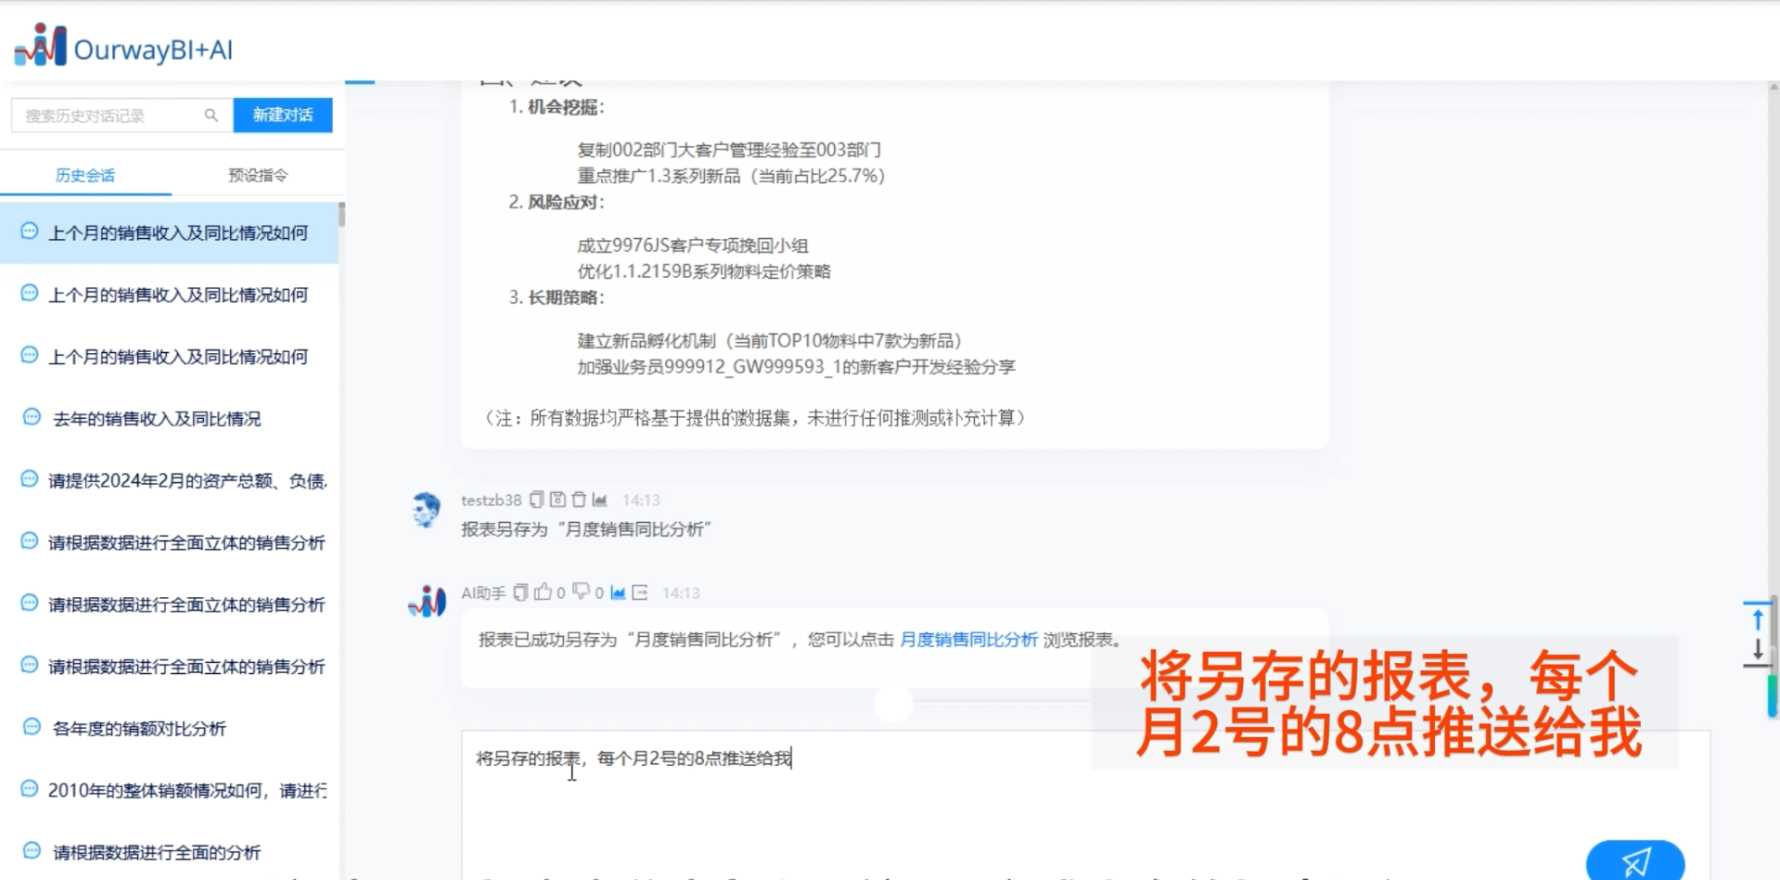The width and height of the screenshot is (1780, 880).
Task: Click the chat bubble icon beside 请提供2024年2月的资产总额
Action: tap(29, 479)
